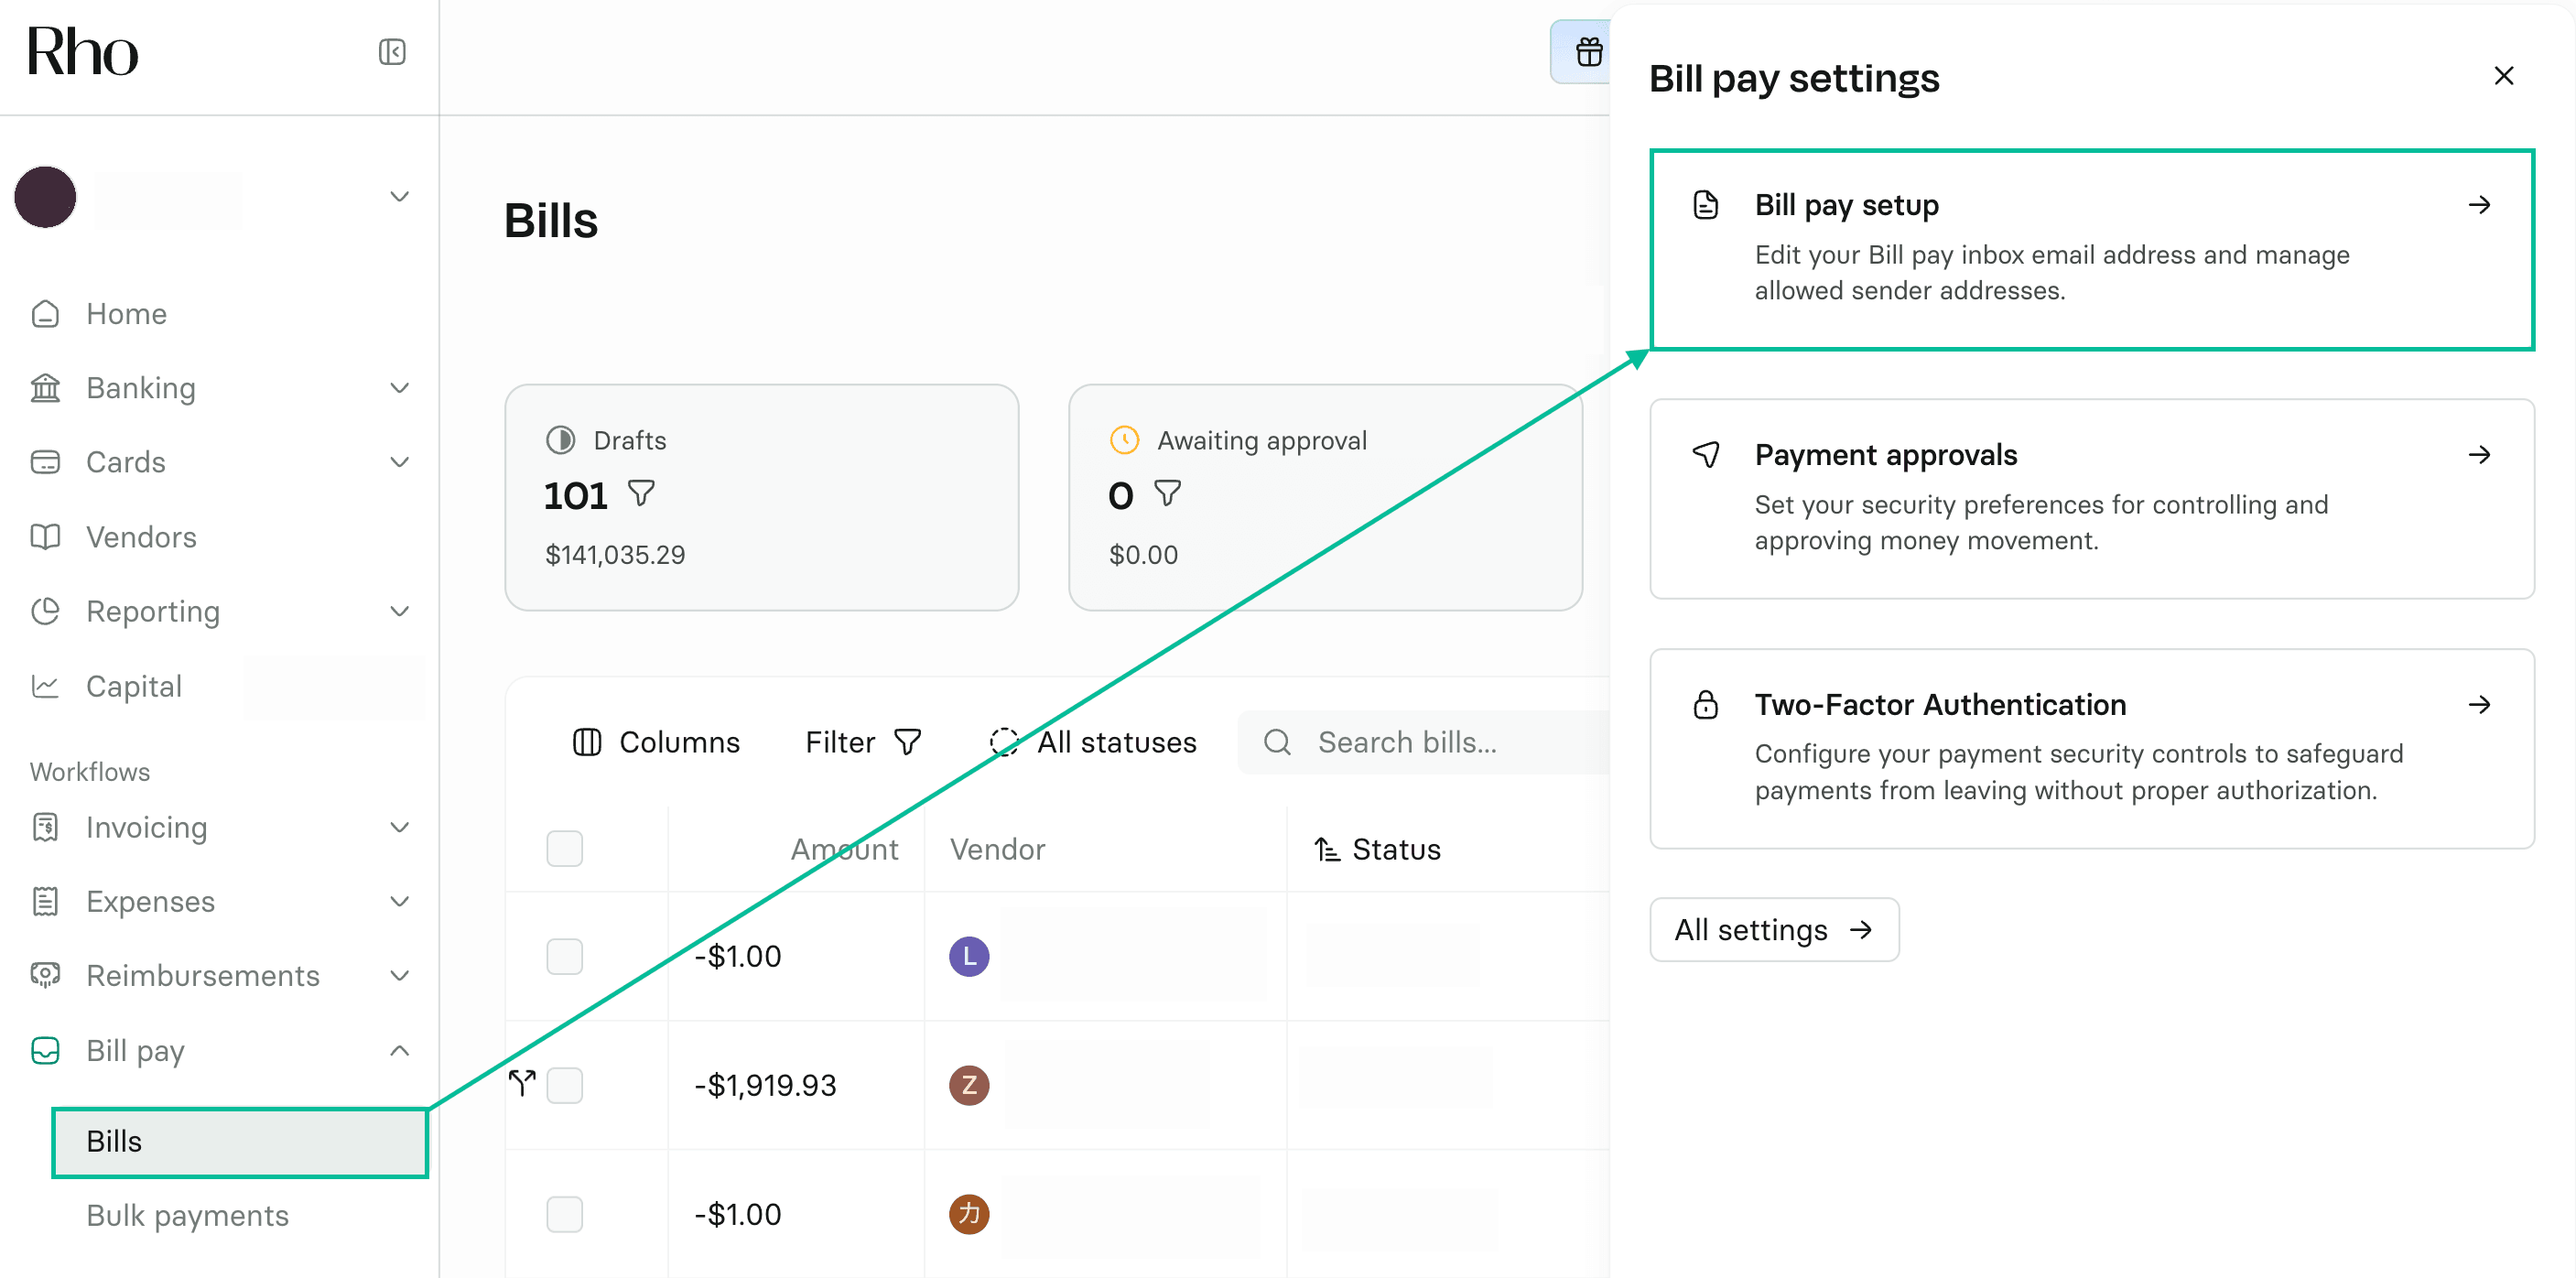This screenshot has width=2576, height=1278.
Task: Open Vendors page
Action: pyautogui.click(x=141, y=537)
